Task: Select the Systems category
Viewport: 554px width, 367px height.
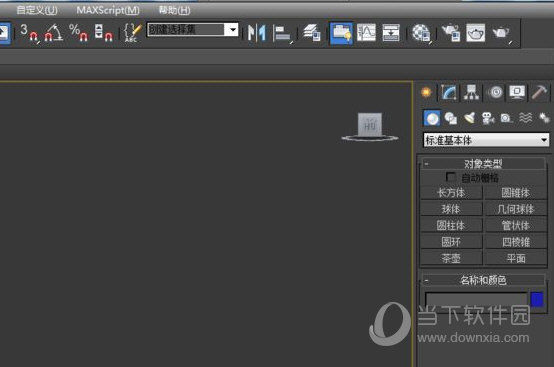Action: [x=544, y=118]
